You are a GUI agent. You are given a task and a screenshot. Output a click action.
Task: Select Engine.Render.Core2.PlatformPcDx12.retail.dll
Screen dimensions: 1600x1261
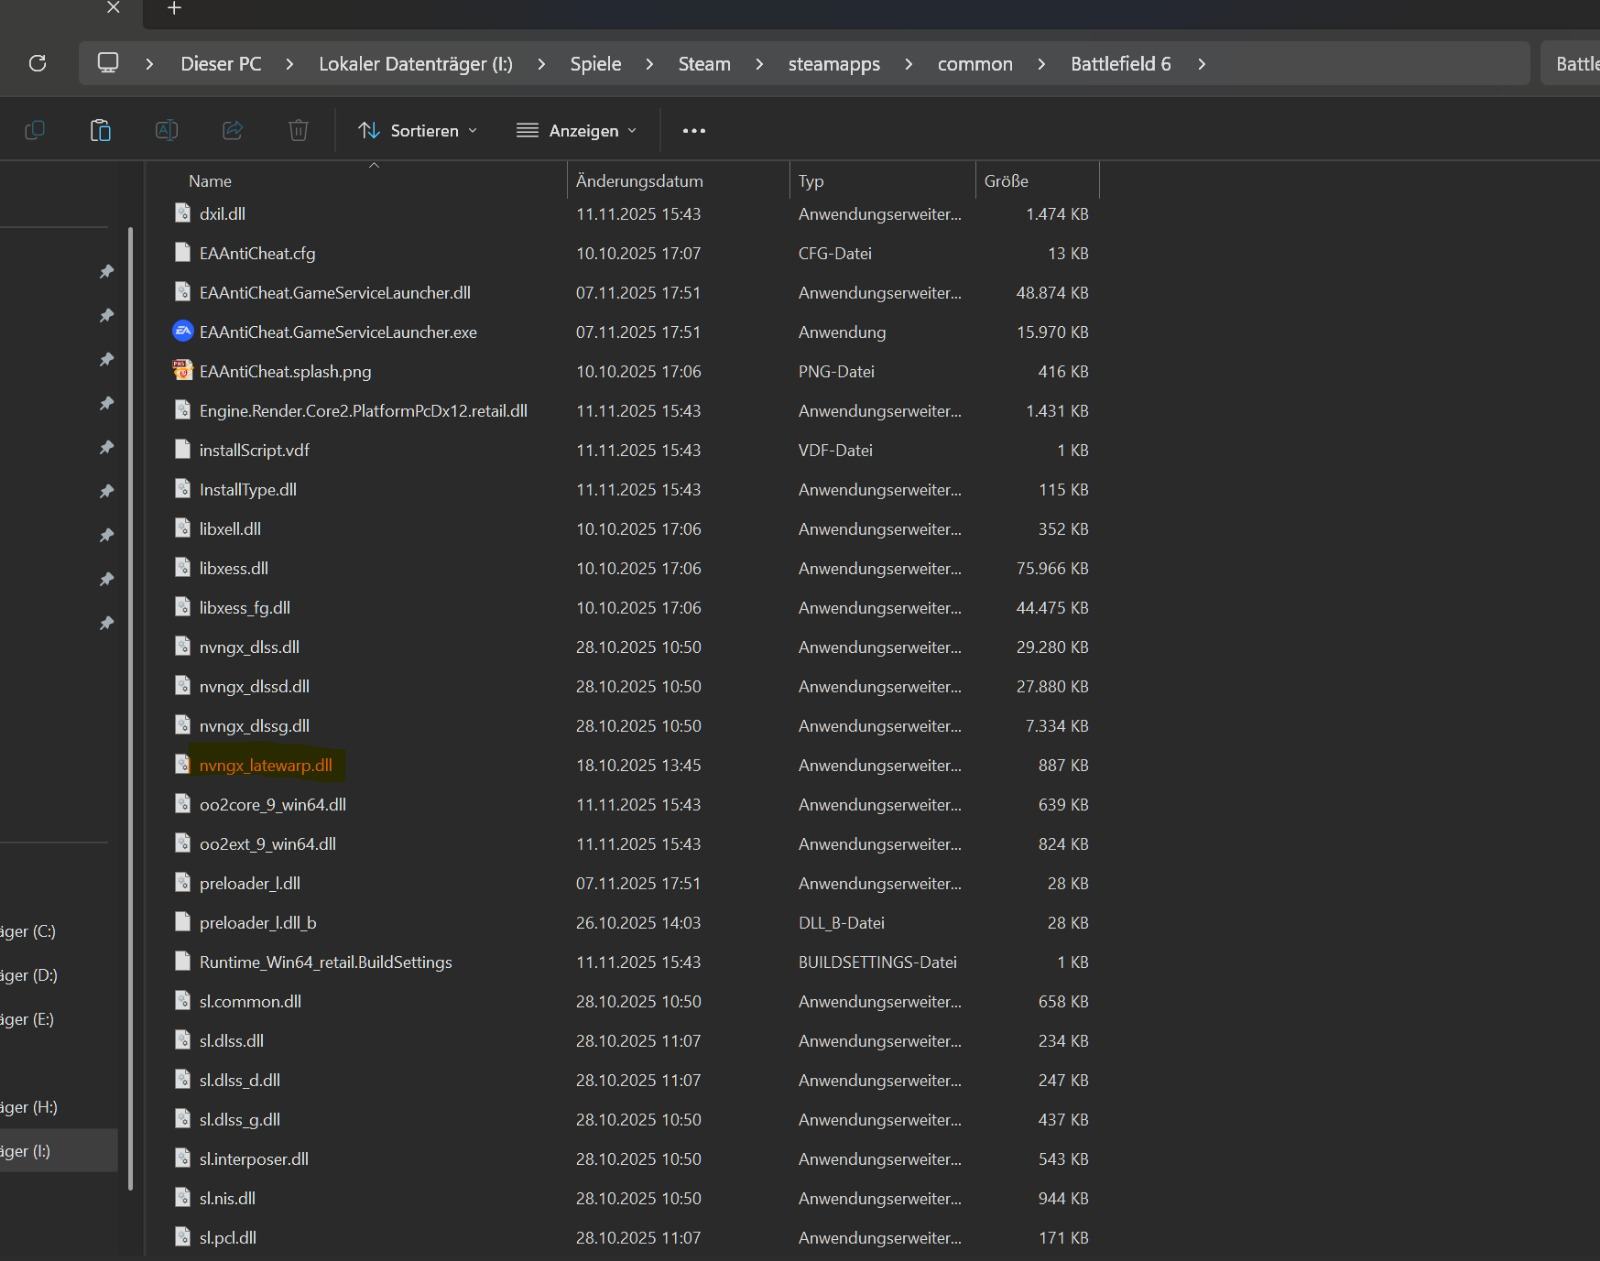tap(363, 410)
